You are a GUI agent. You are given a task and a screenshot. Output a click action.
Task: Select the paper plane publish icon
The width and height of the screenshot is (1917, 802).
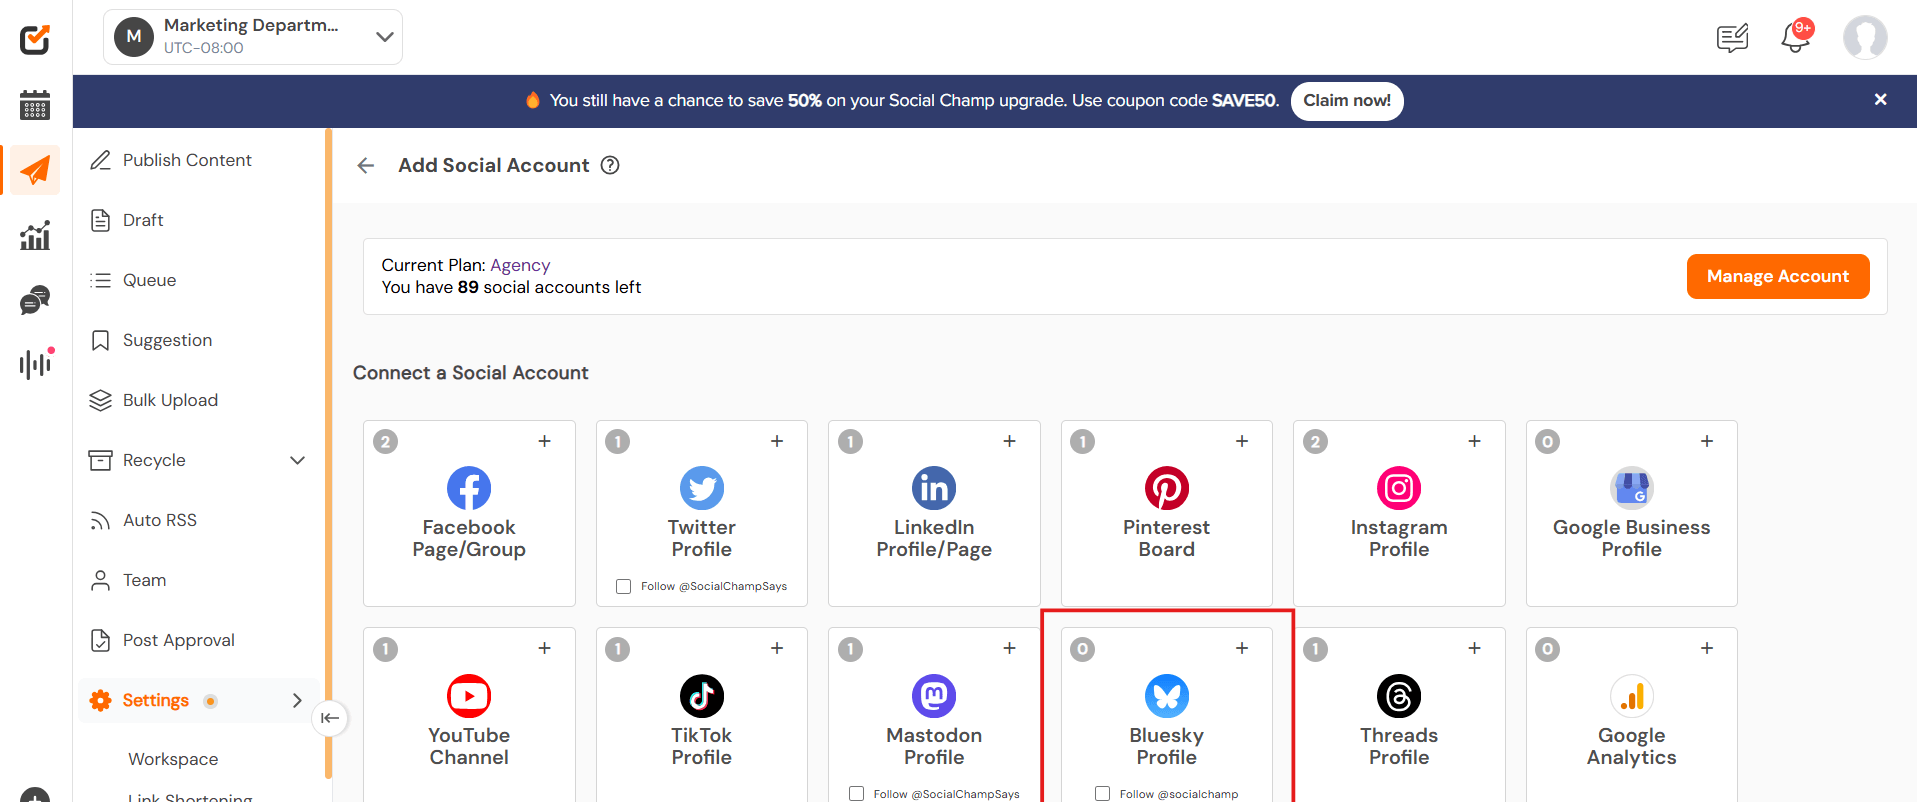tap(35, 170)
